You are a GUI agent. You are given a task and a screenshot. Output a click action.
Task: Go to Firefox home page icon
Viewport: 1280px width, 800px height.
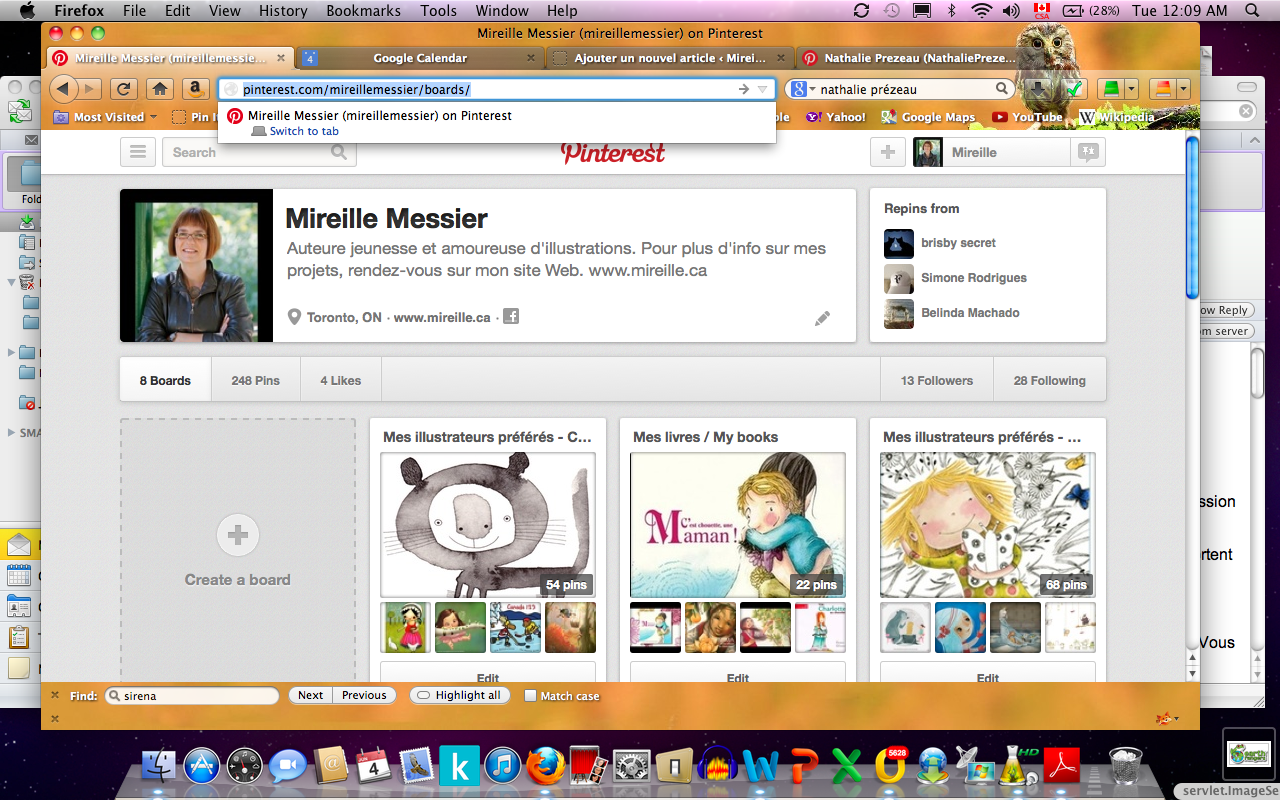tap(159, 89)
